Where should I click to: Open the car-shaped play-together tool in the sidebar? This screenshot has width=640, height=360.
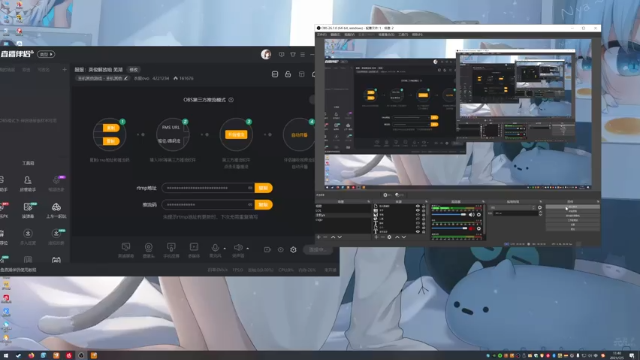[56, 207]
